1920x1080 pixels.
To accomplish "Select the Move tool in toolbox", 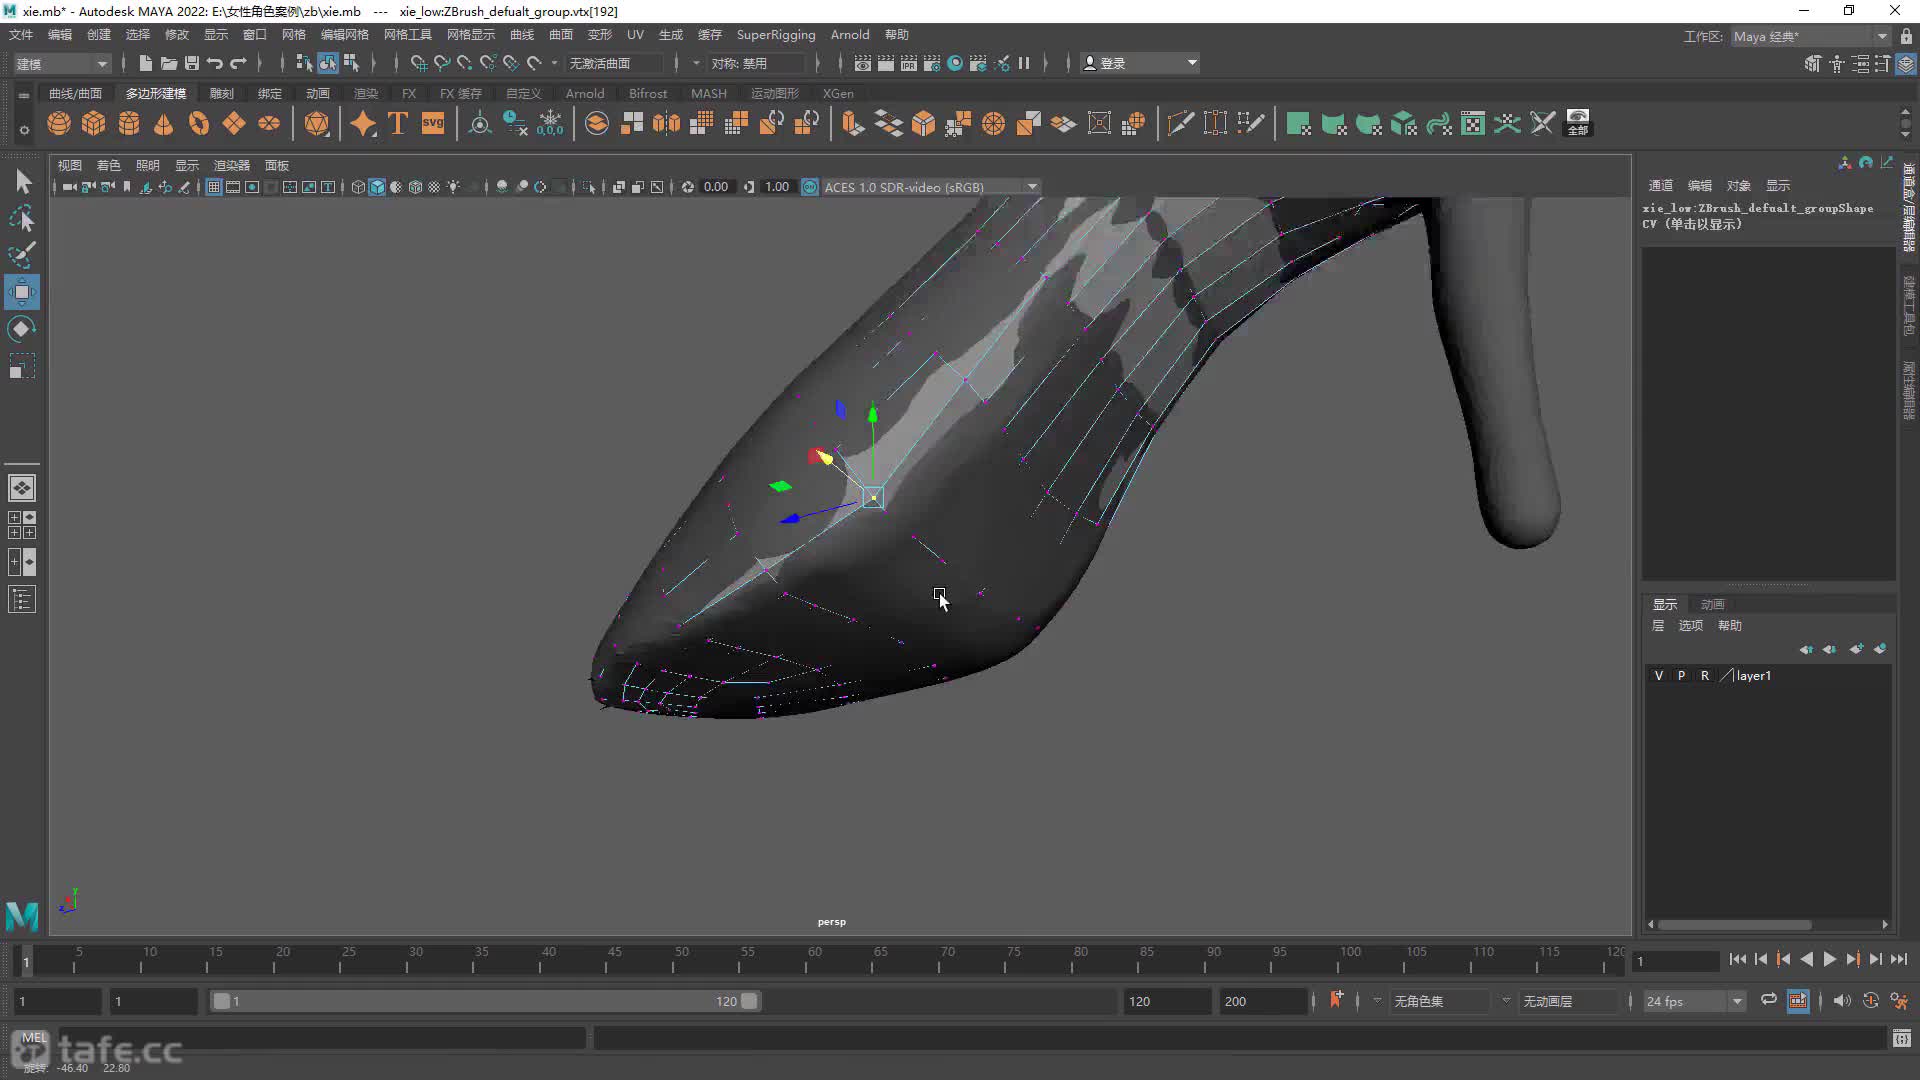I will (x=22, y=292).
